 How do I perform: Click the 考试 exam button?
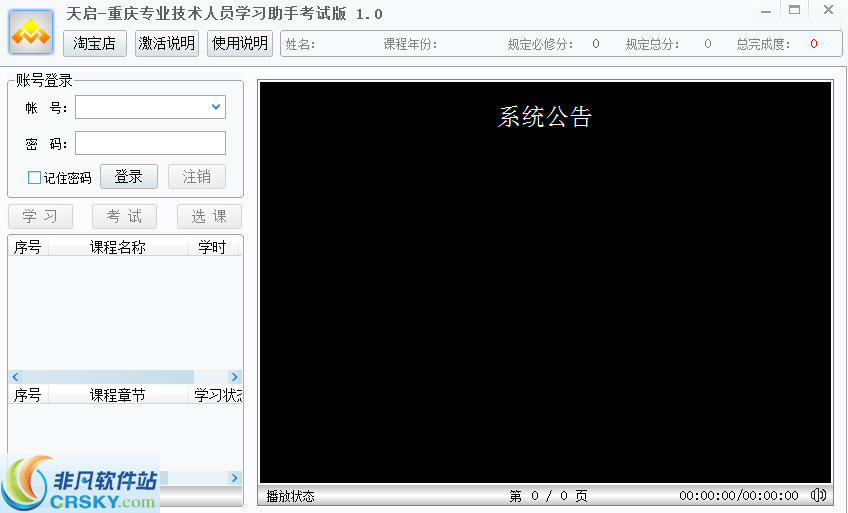tap(124, 216)
